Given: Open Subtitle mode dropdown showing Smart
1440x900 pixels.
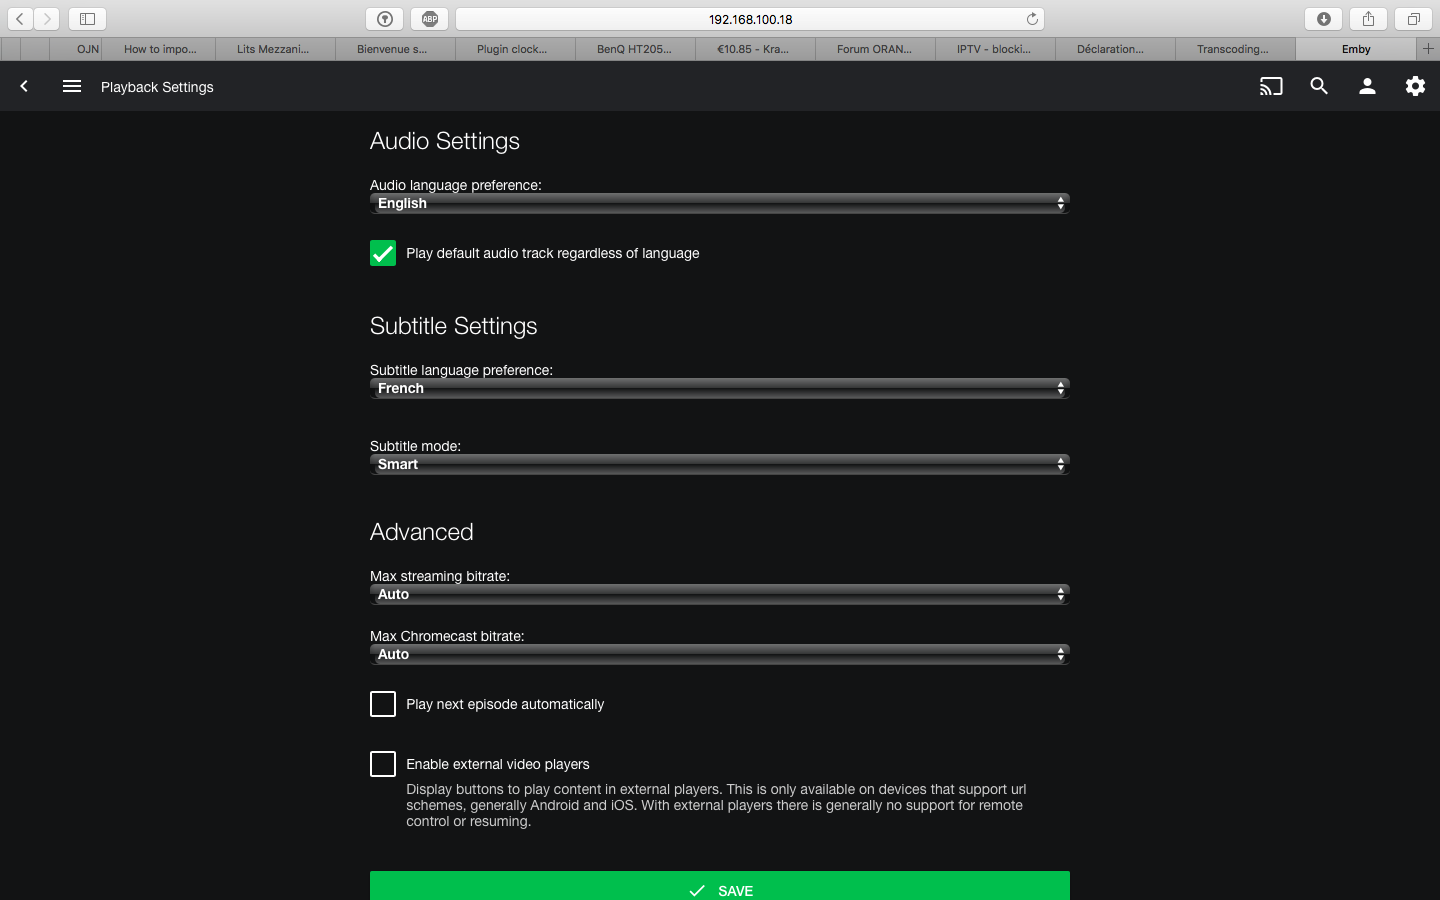Looking at the screenshot, I should (x=720, y=464).
